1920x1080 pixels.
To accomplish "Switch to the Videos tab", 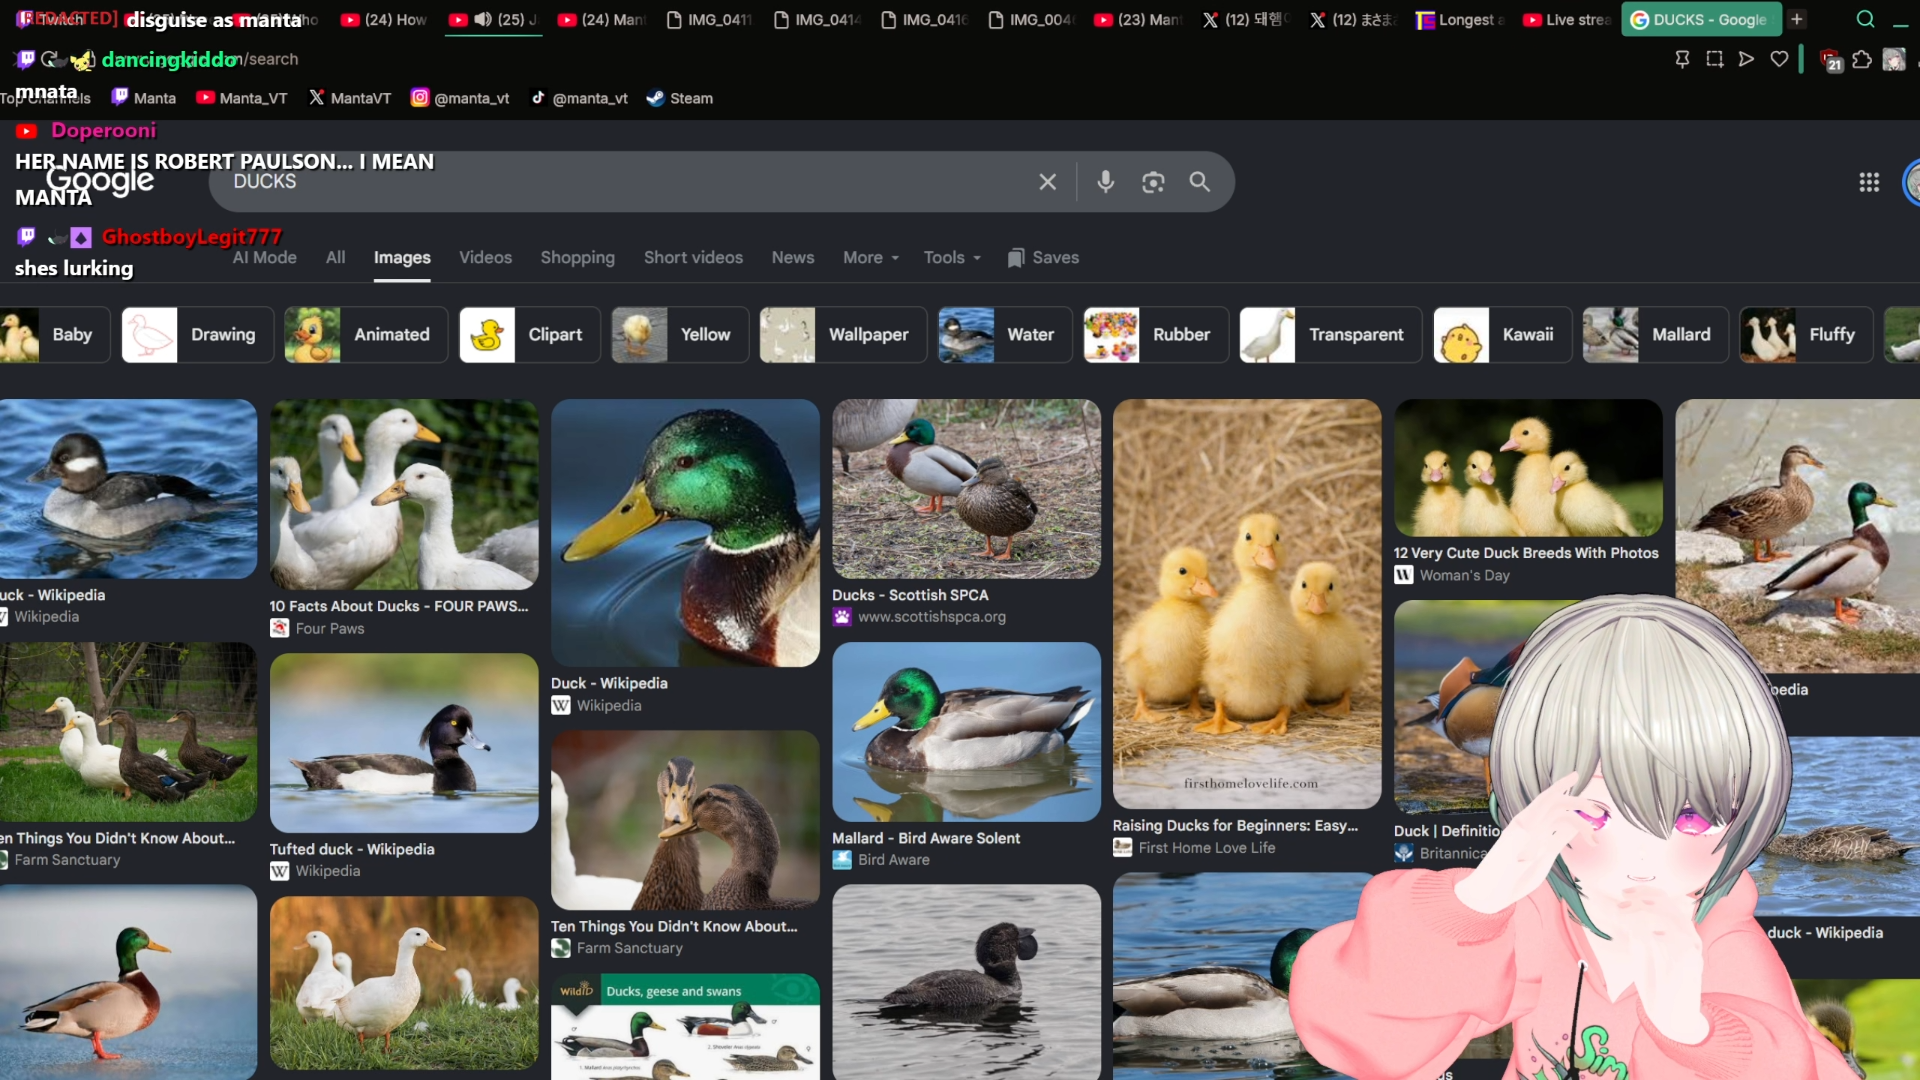I will (485, 258).
